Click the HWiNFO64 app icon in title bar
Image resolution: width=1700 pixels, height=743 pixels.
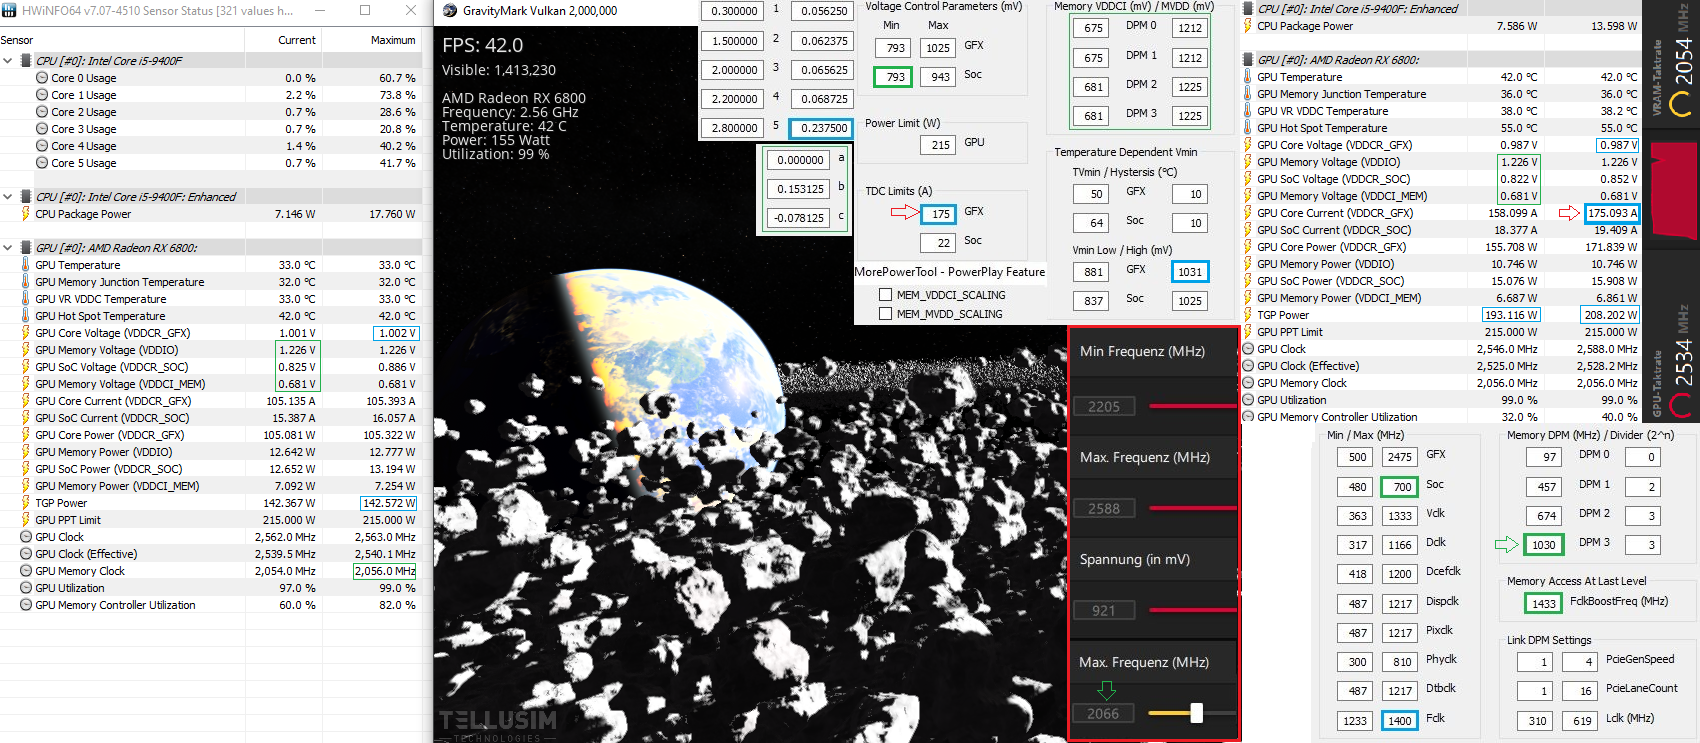tap(9, 10)
